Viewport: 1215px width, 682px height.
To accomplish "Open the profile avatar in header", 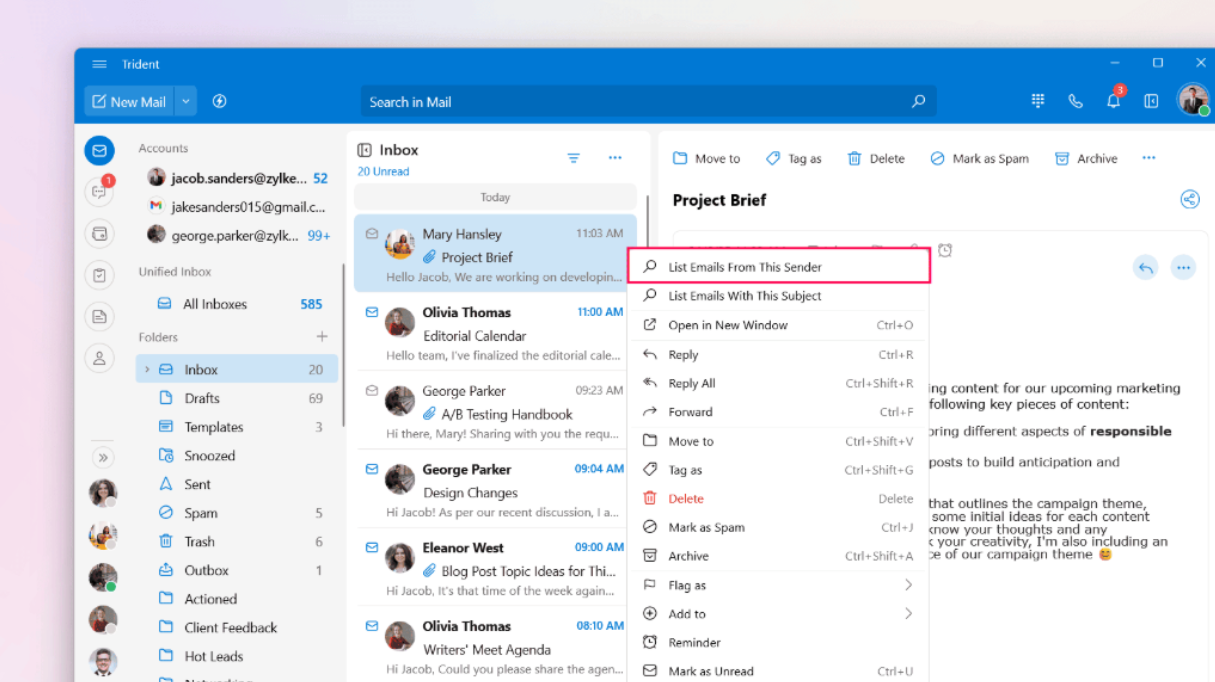I will pyautogui.click(x=1192, y=99).
